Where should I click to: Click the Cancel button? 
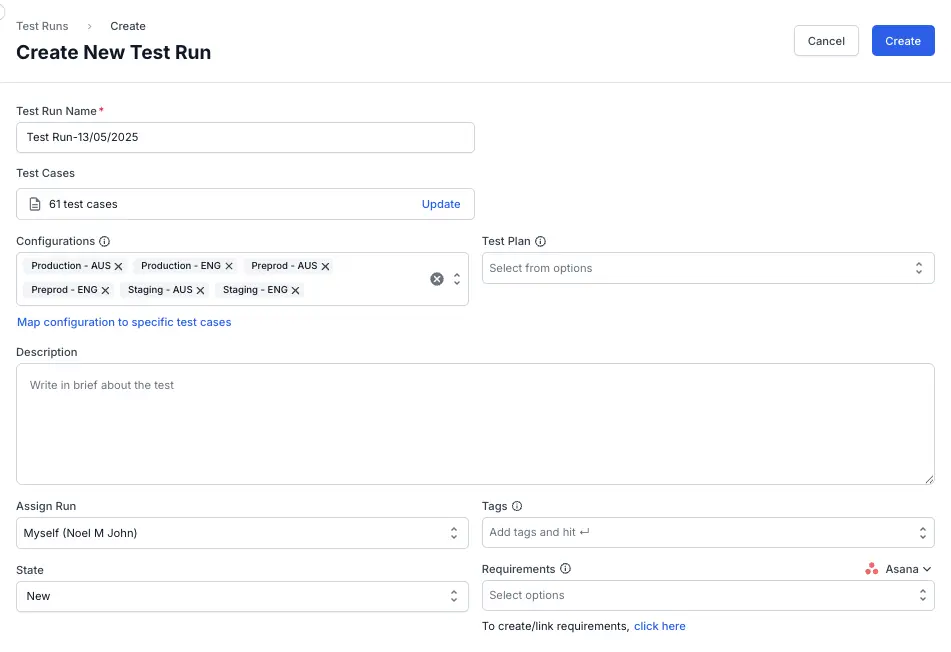click(x=826, y=40)
